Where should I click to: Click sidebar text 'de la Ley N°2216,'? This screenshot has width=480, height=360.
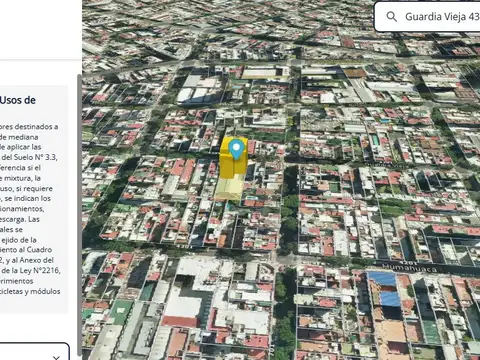[31, 270]
